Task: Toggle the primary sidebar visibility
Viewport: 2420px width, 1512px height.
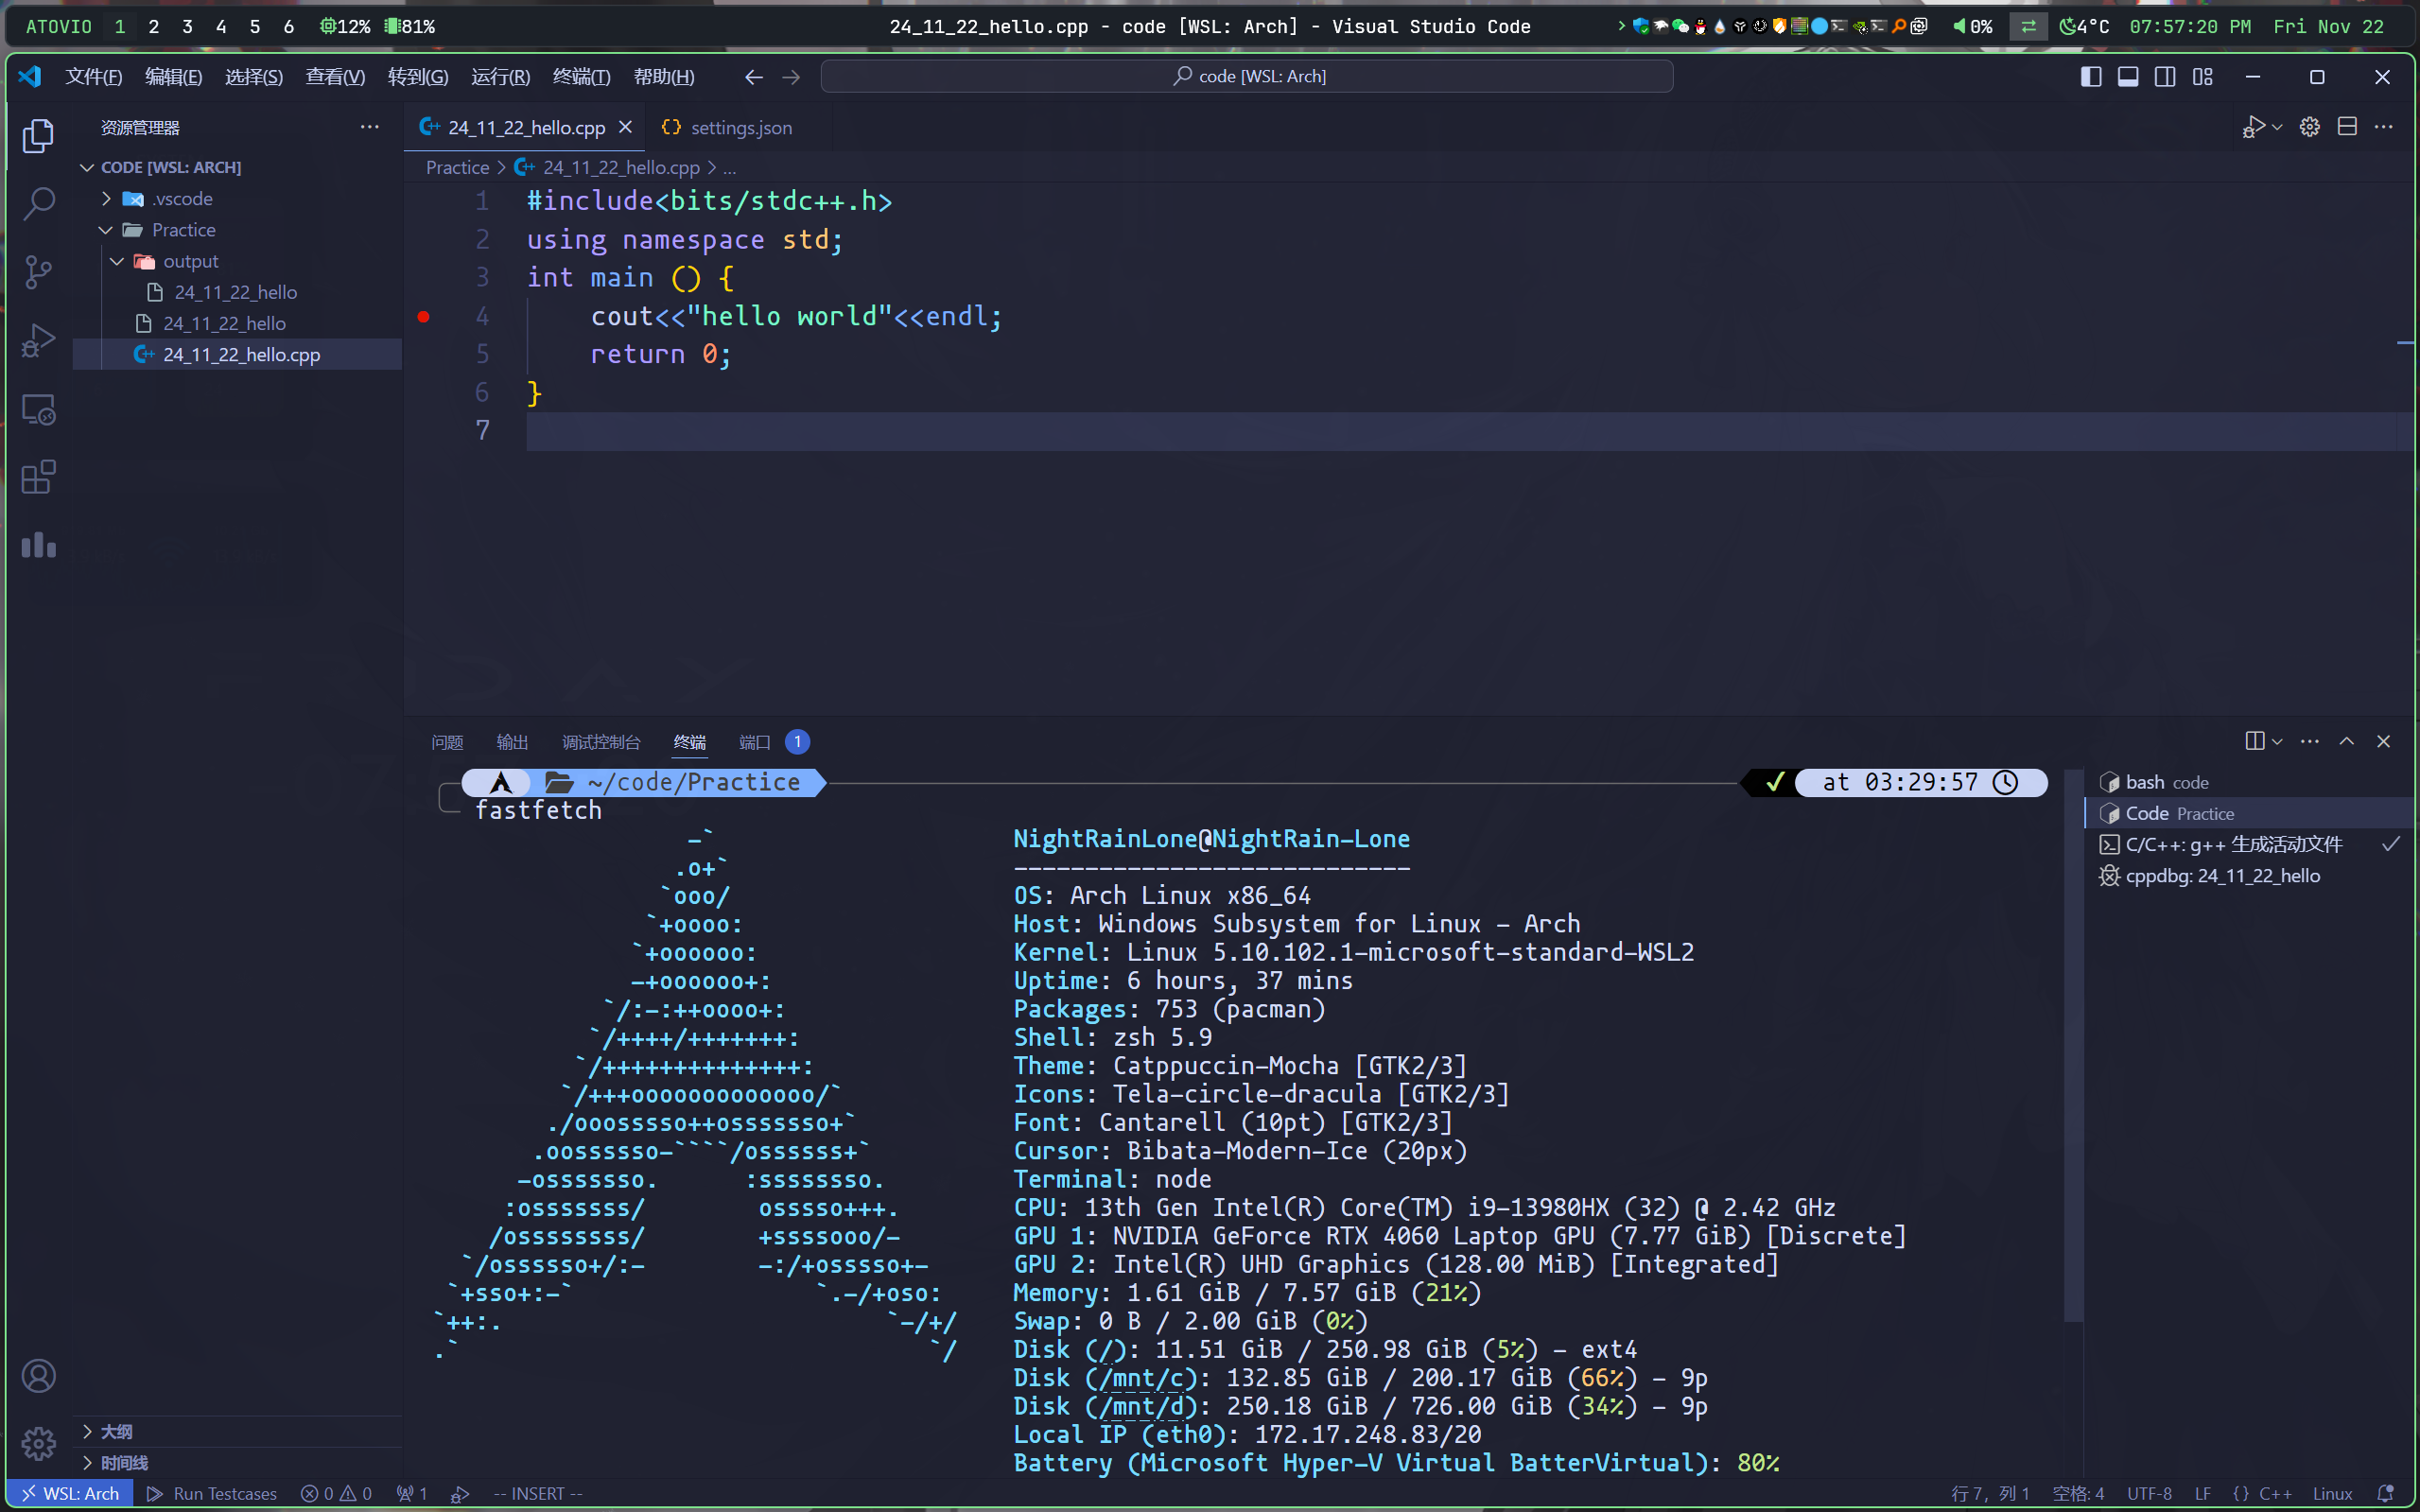Action: pyautogui.click(x=2090, y=77)
